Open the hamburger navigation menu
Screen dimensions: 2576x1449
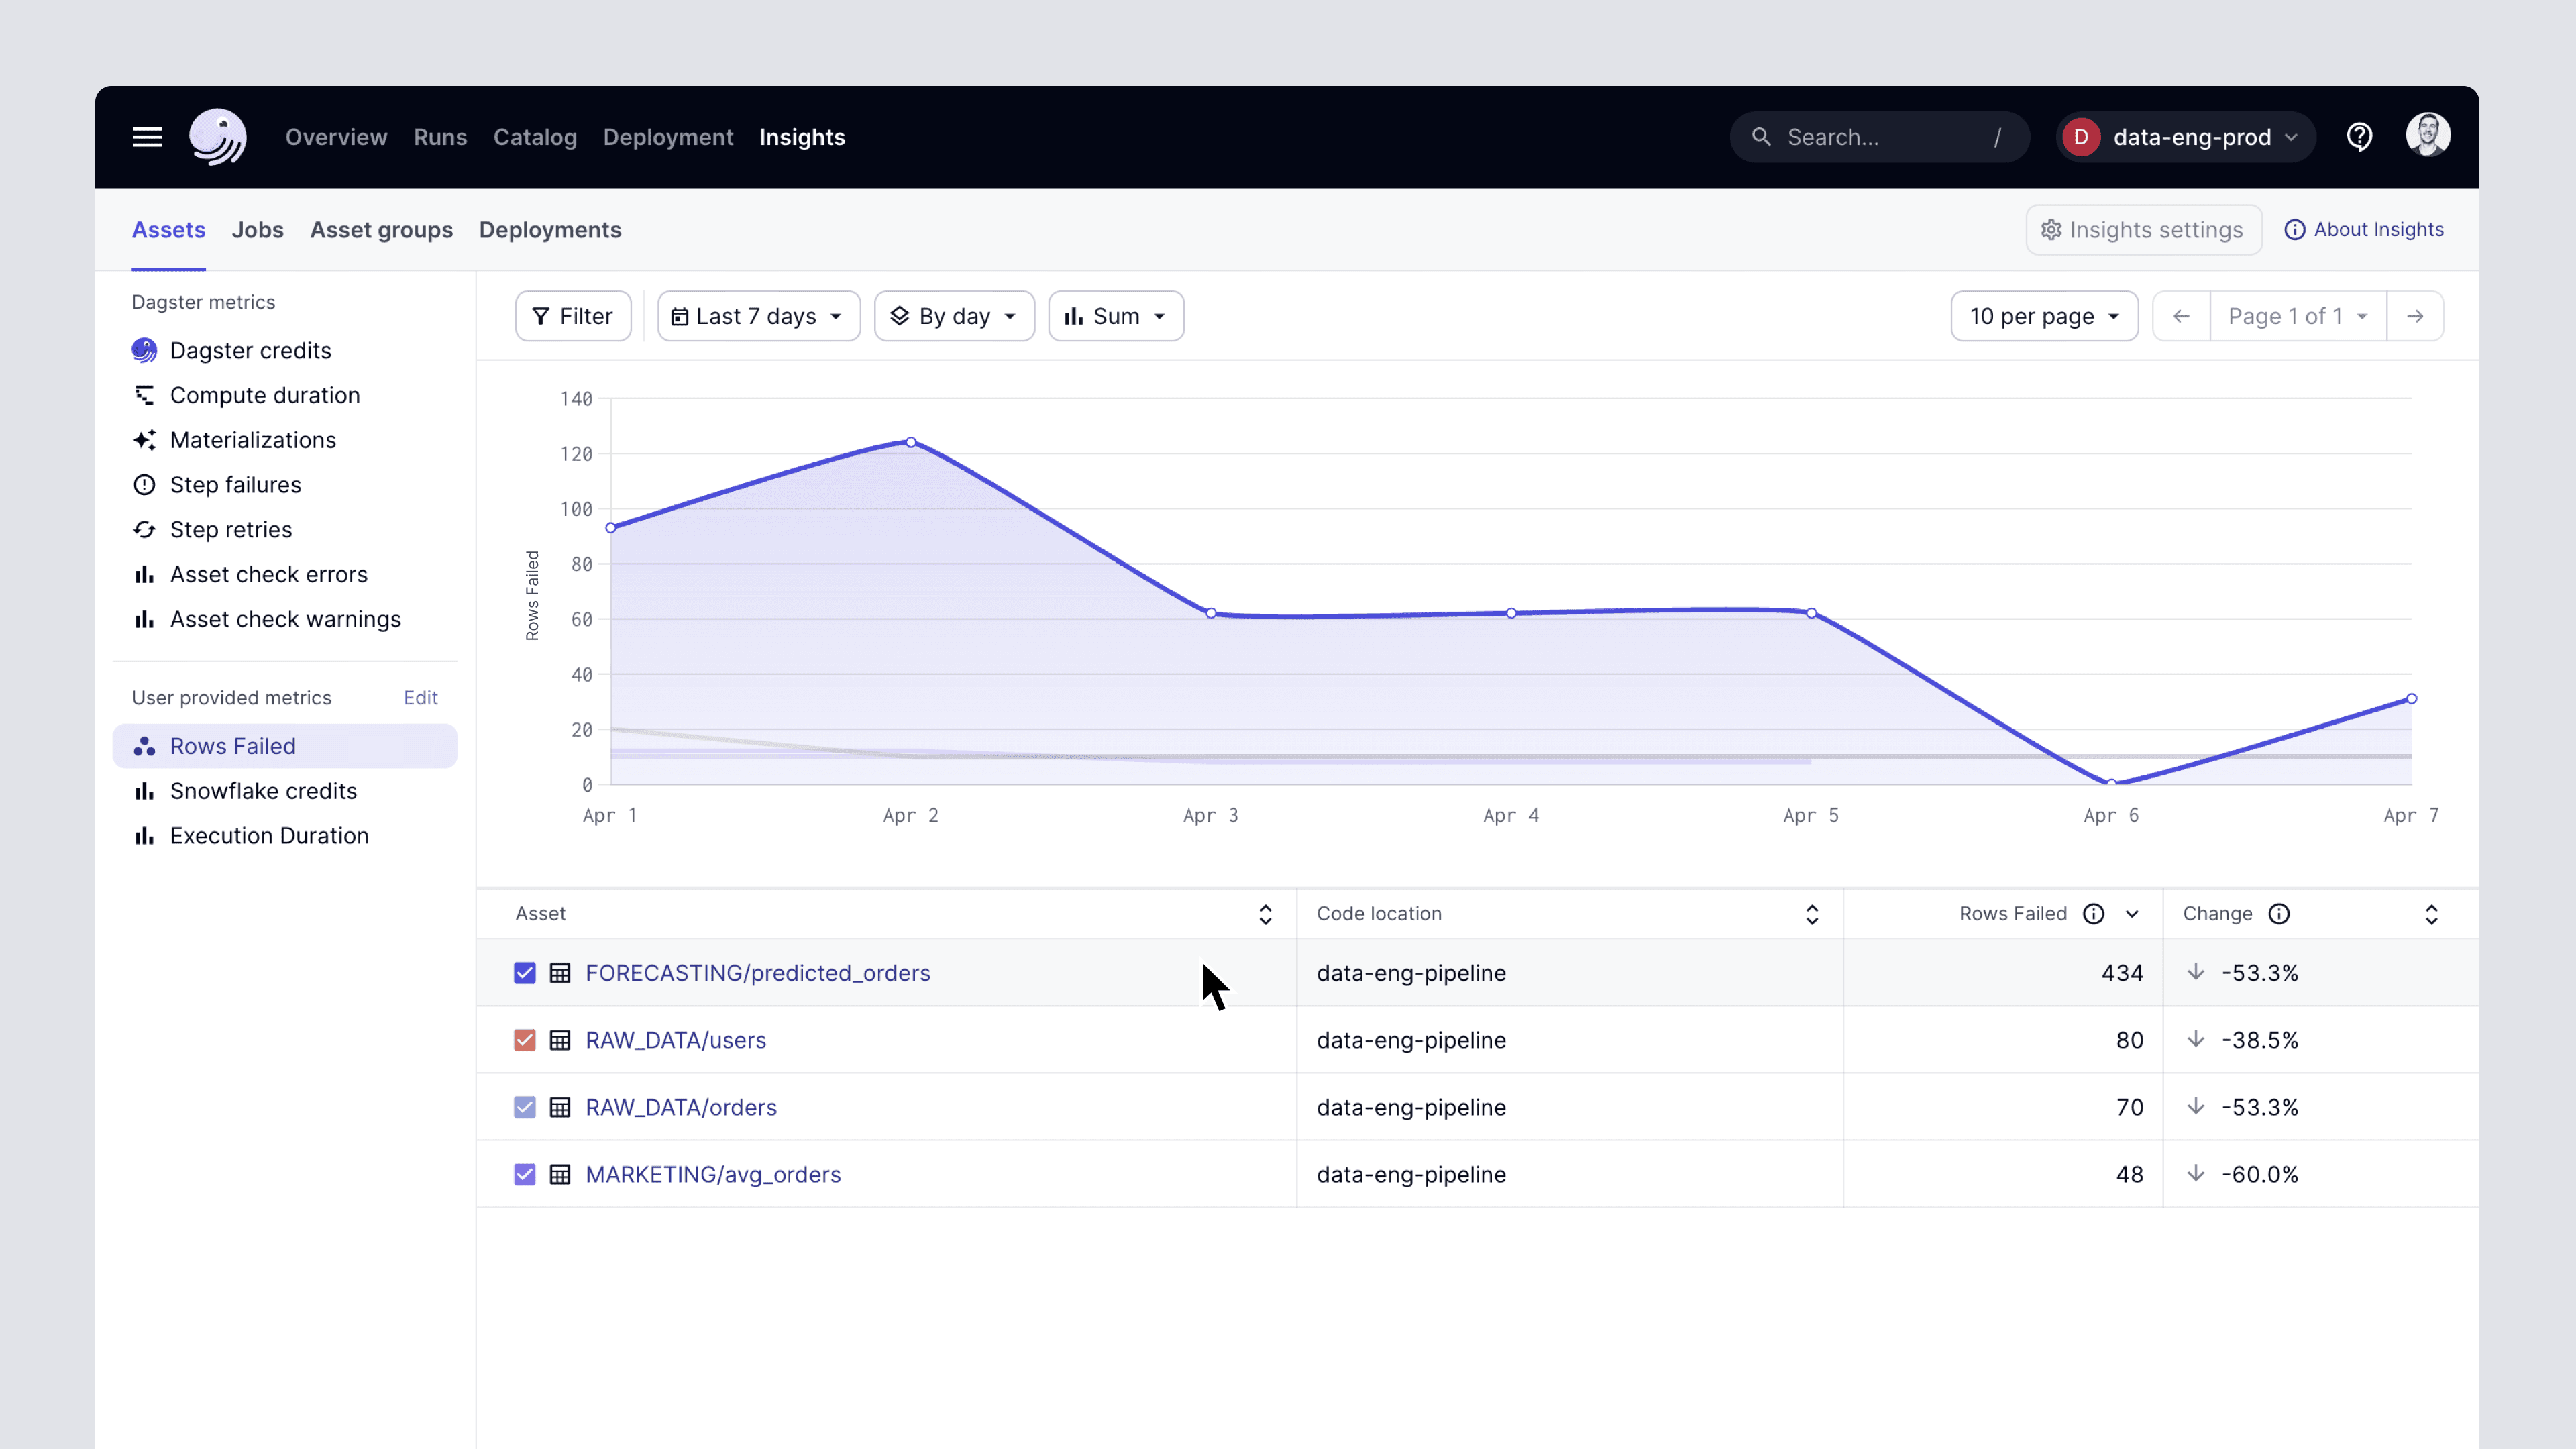pos(147,137)
